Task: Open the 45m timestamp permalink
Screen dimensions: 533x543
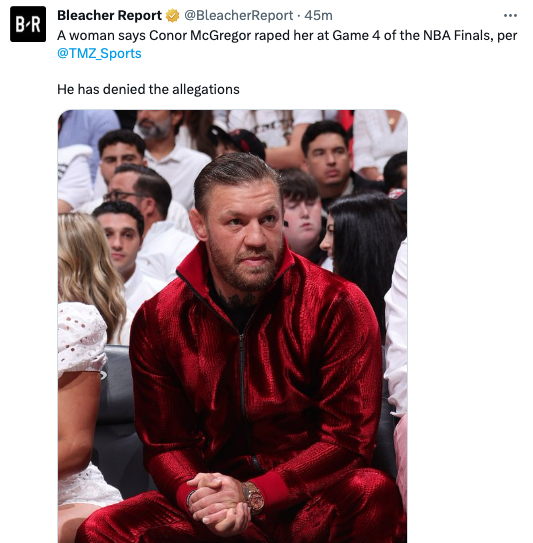Action: point(318,16)
